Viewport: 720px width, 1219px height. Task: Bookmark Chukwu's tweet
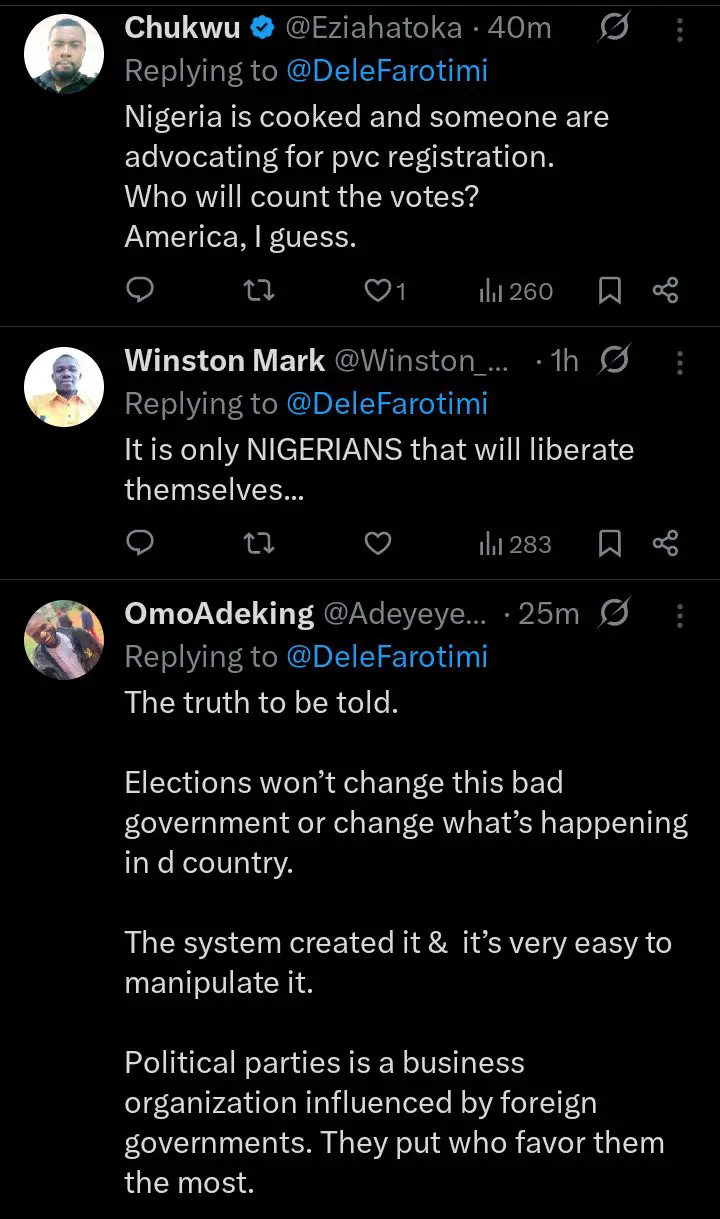point(610,291)
